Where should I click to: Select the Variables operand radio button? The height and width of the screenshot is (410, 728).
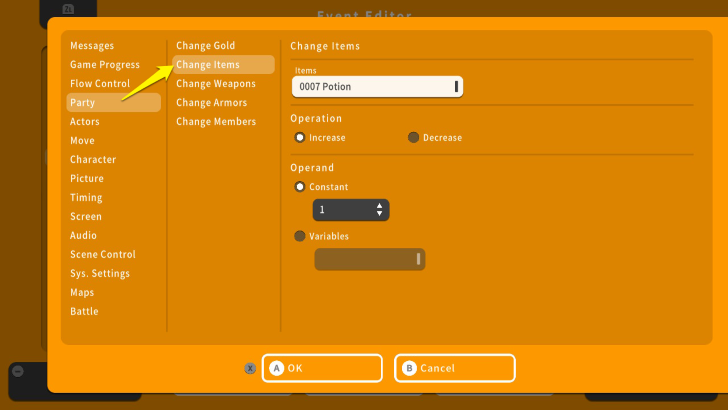300,236
